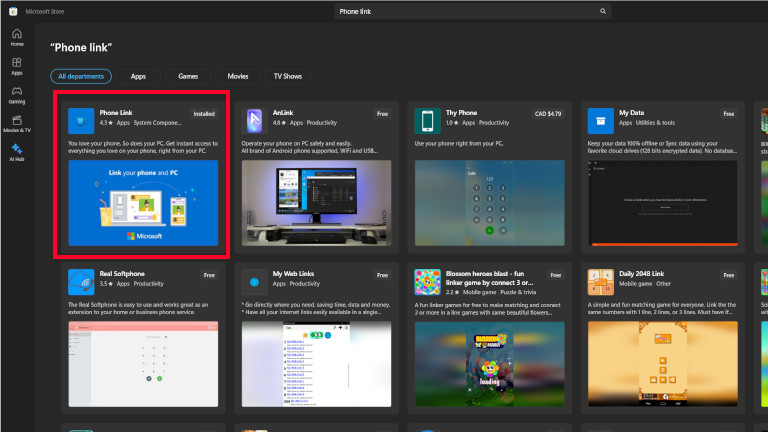This screenshot has height=432, width=768.
Task: Switch to the TV Shows filter
Action: [288, 76]
